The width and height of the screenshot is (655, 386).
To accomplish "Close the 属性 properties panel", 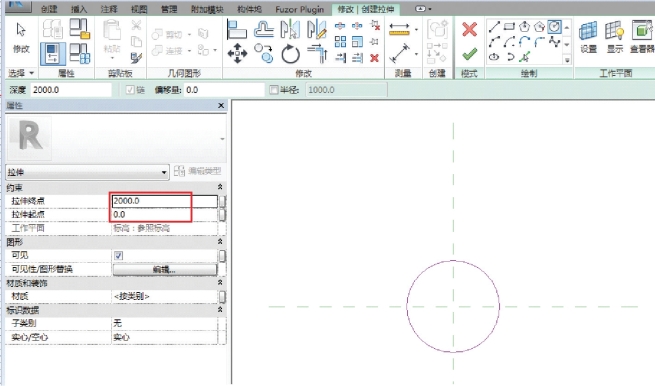I will pos(221,106).
